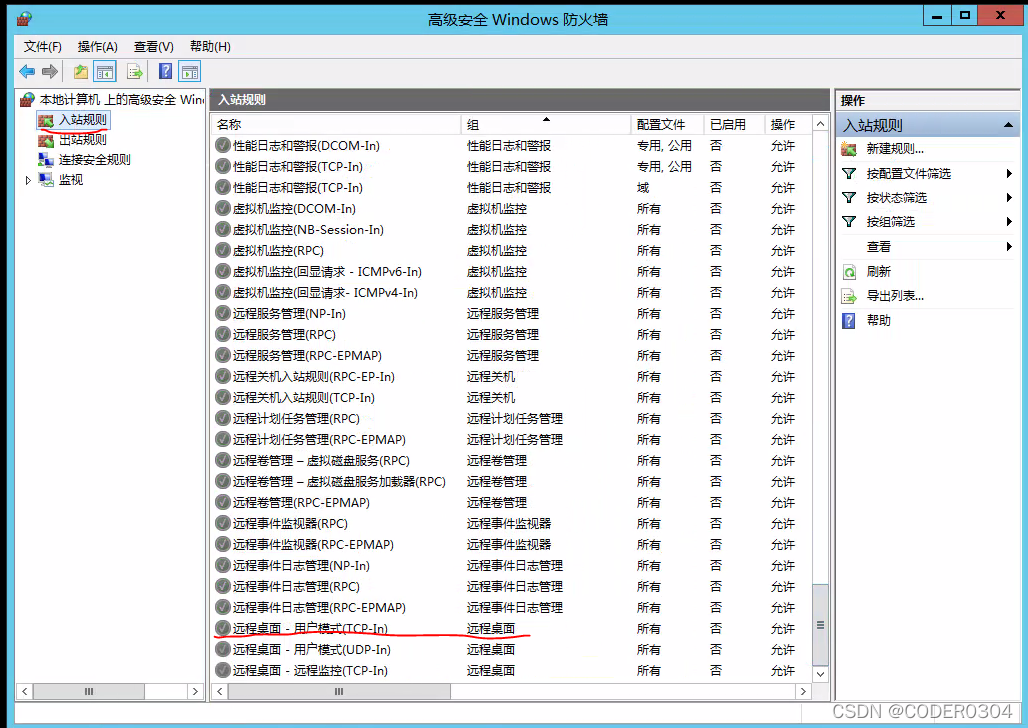
Task: Click status icon of 远程事件日志管理(NP-In) rule
Action: (x=223, y=565)
